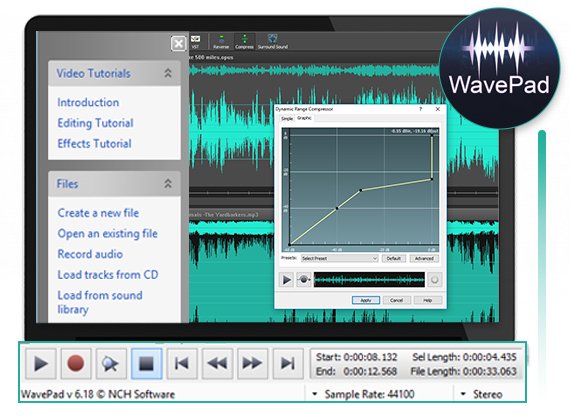
Task: Collapse the Files section
Action: click(168, 184)
